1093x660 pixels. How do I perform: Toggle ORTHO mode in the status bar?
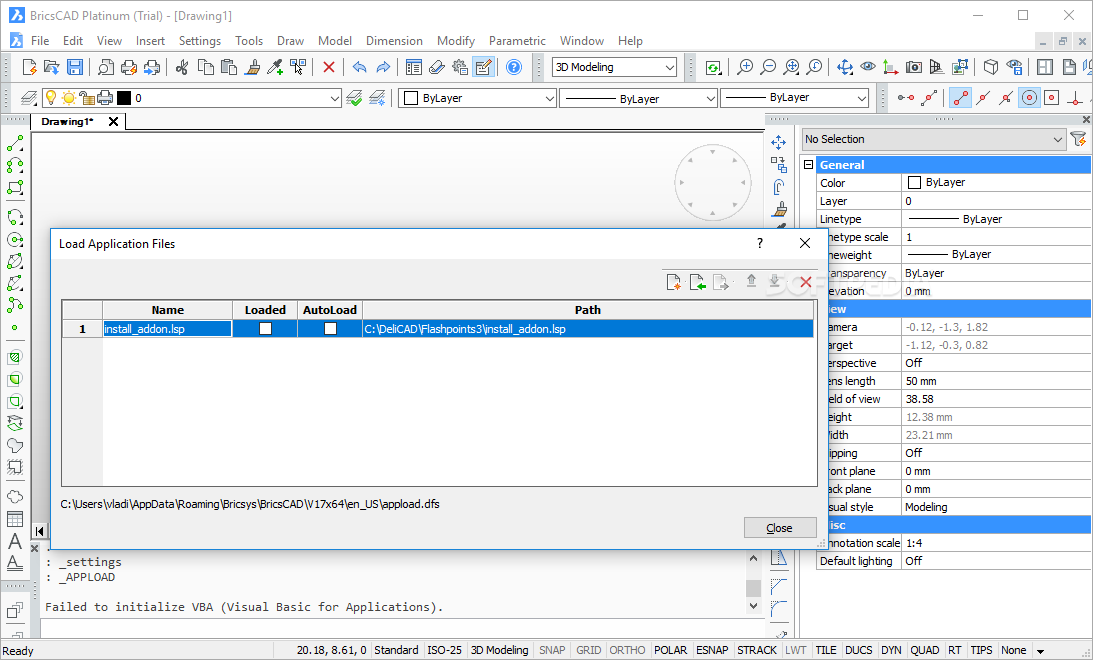[x=627, y=650]
